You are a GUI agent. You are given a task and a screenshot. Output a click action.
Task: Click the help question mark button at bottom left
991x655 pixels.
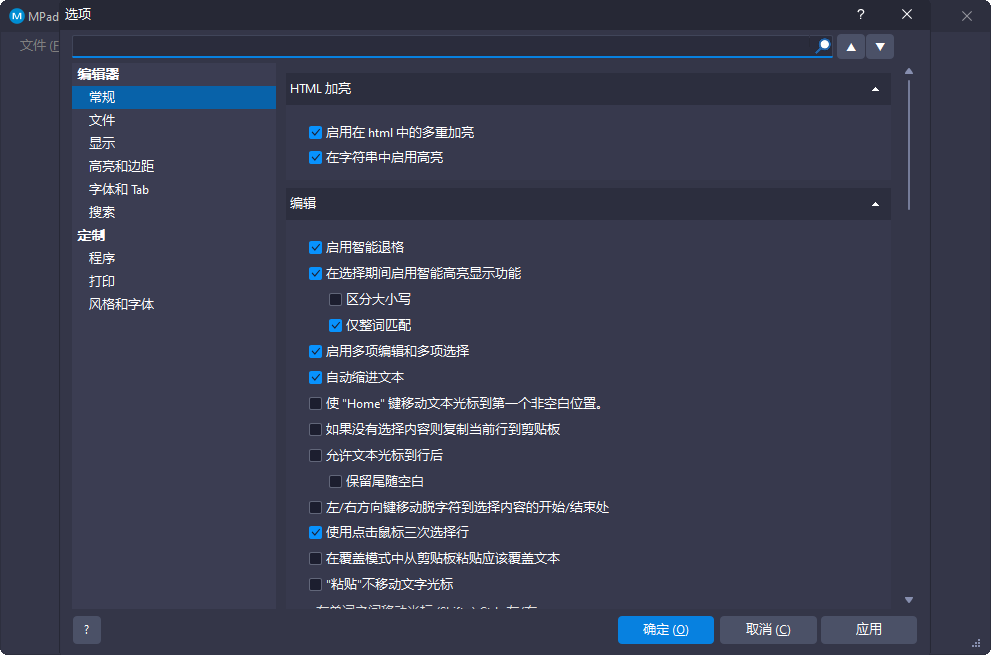(x=86, y=630)
